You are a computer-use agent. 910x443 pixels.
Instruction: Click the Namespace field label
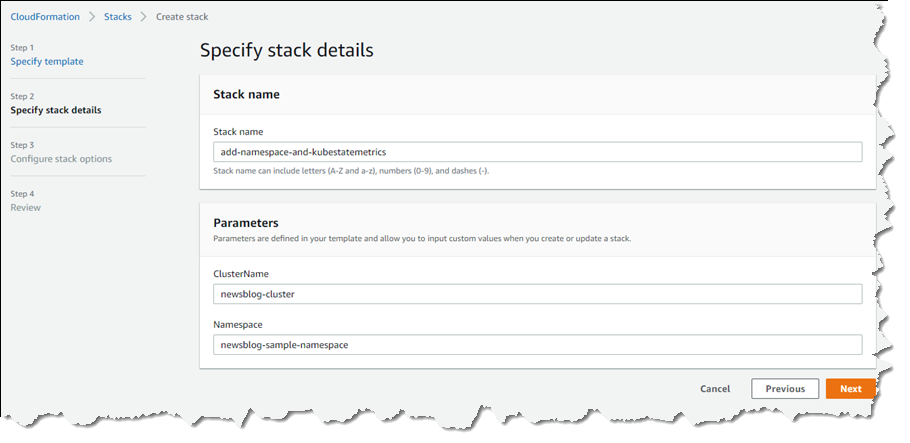[238, 325]
